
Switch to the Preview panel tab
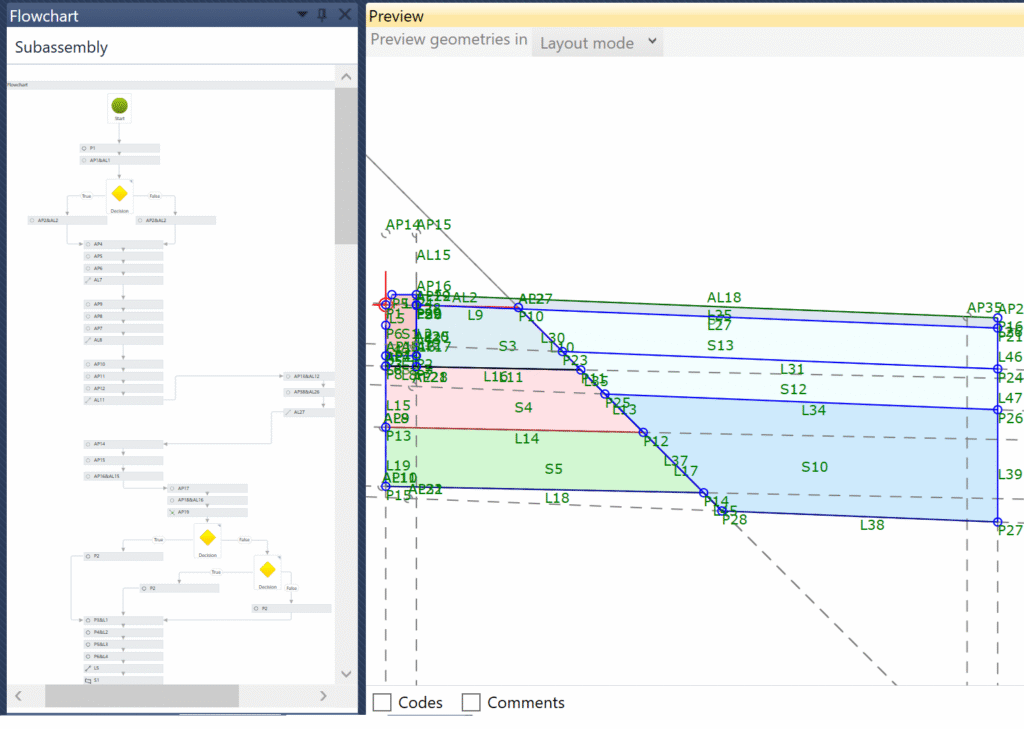pyautogui.click(x=397, y=16)
